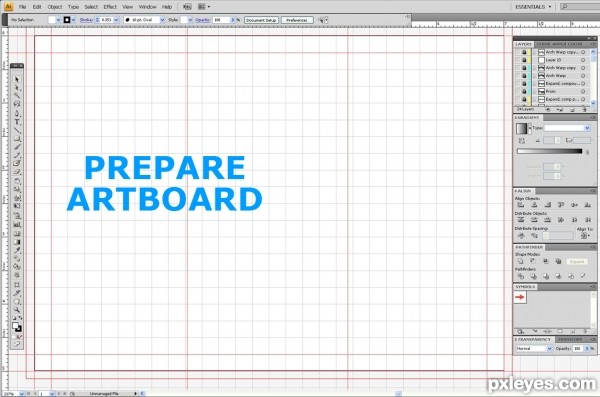Click the gradient slider bar
The height and width of the screenshot is (397, 600).
point(549,151)
